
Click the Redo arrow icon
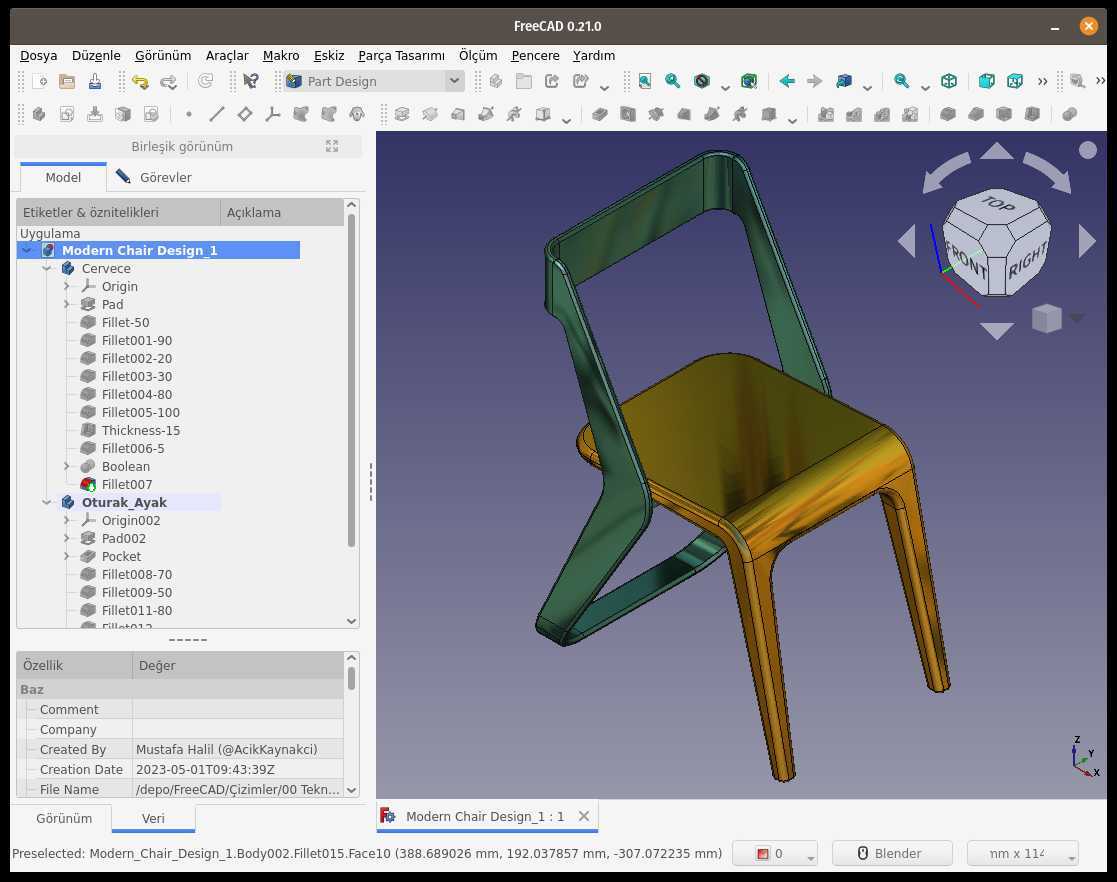(x=168, y=81)
